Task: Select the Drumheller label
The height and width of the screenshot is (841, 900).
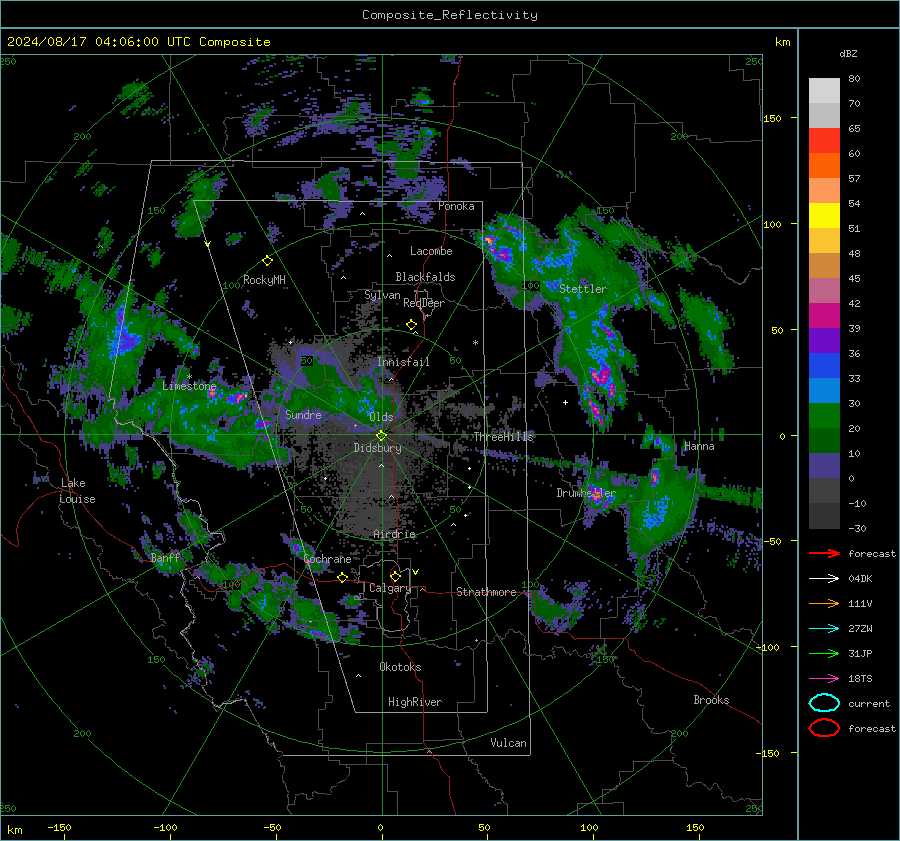Action: [x=586, y=493]
